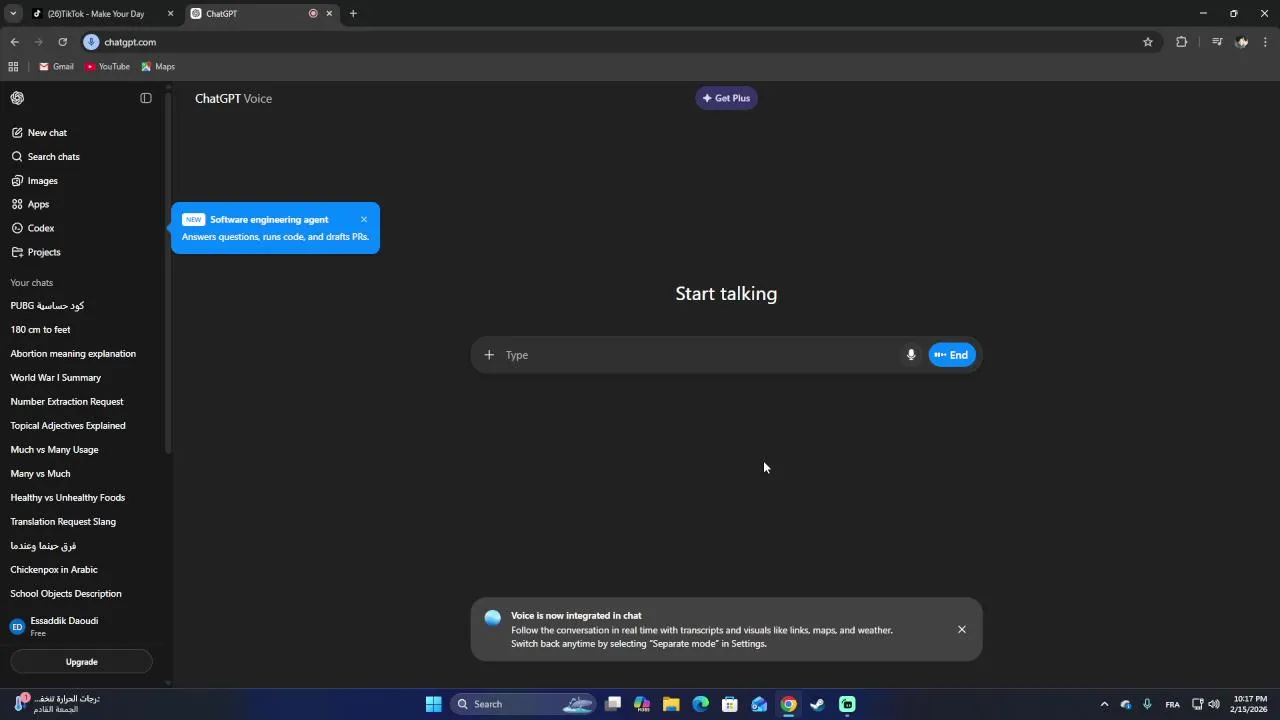This screenshot has width=1280, height=720.
Task: Open the Gmail bookmark
Action: [x=56, y=67]
